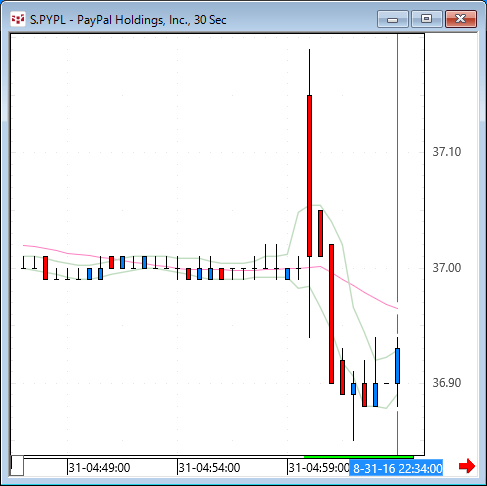Click the 31-04:54:00 time axis label
Screen dimensions: 487x486
[209, 468]
